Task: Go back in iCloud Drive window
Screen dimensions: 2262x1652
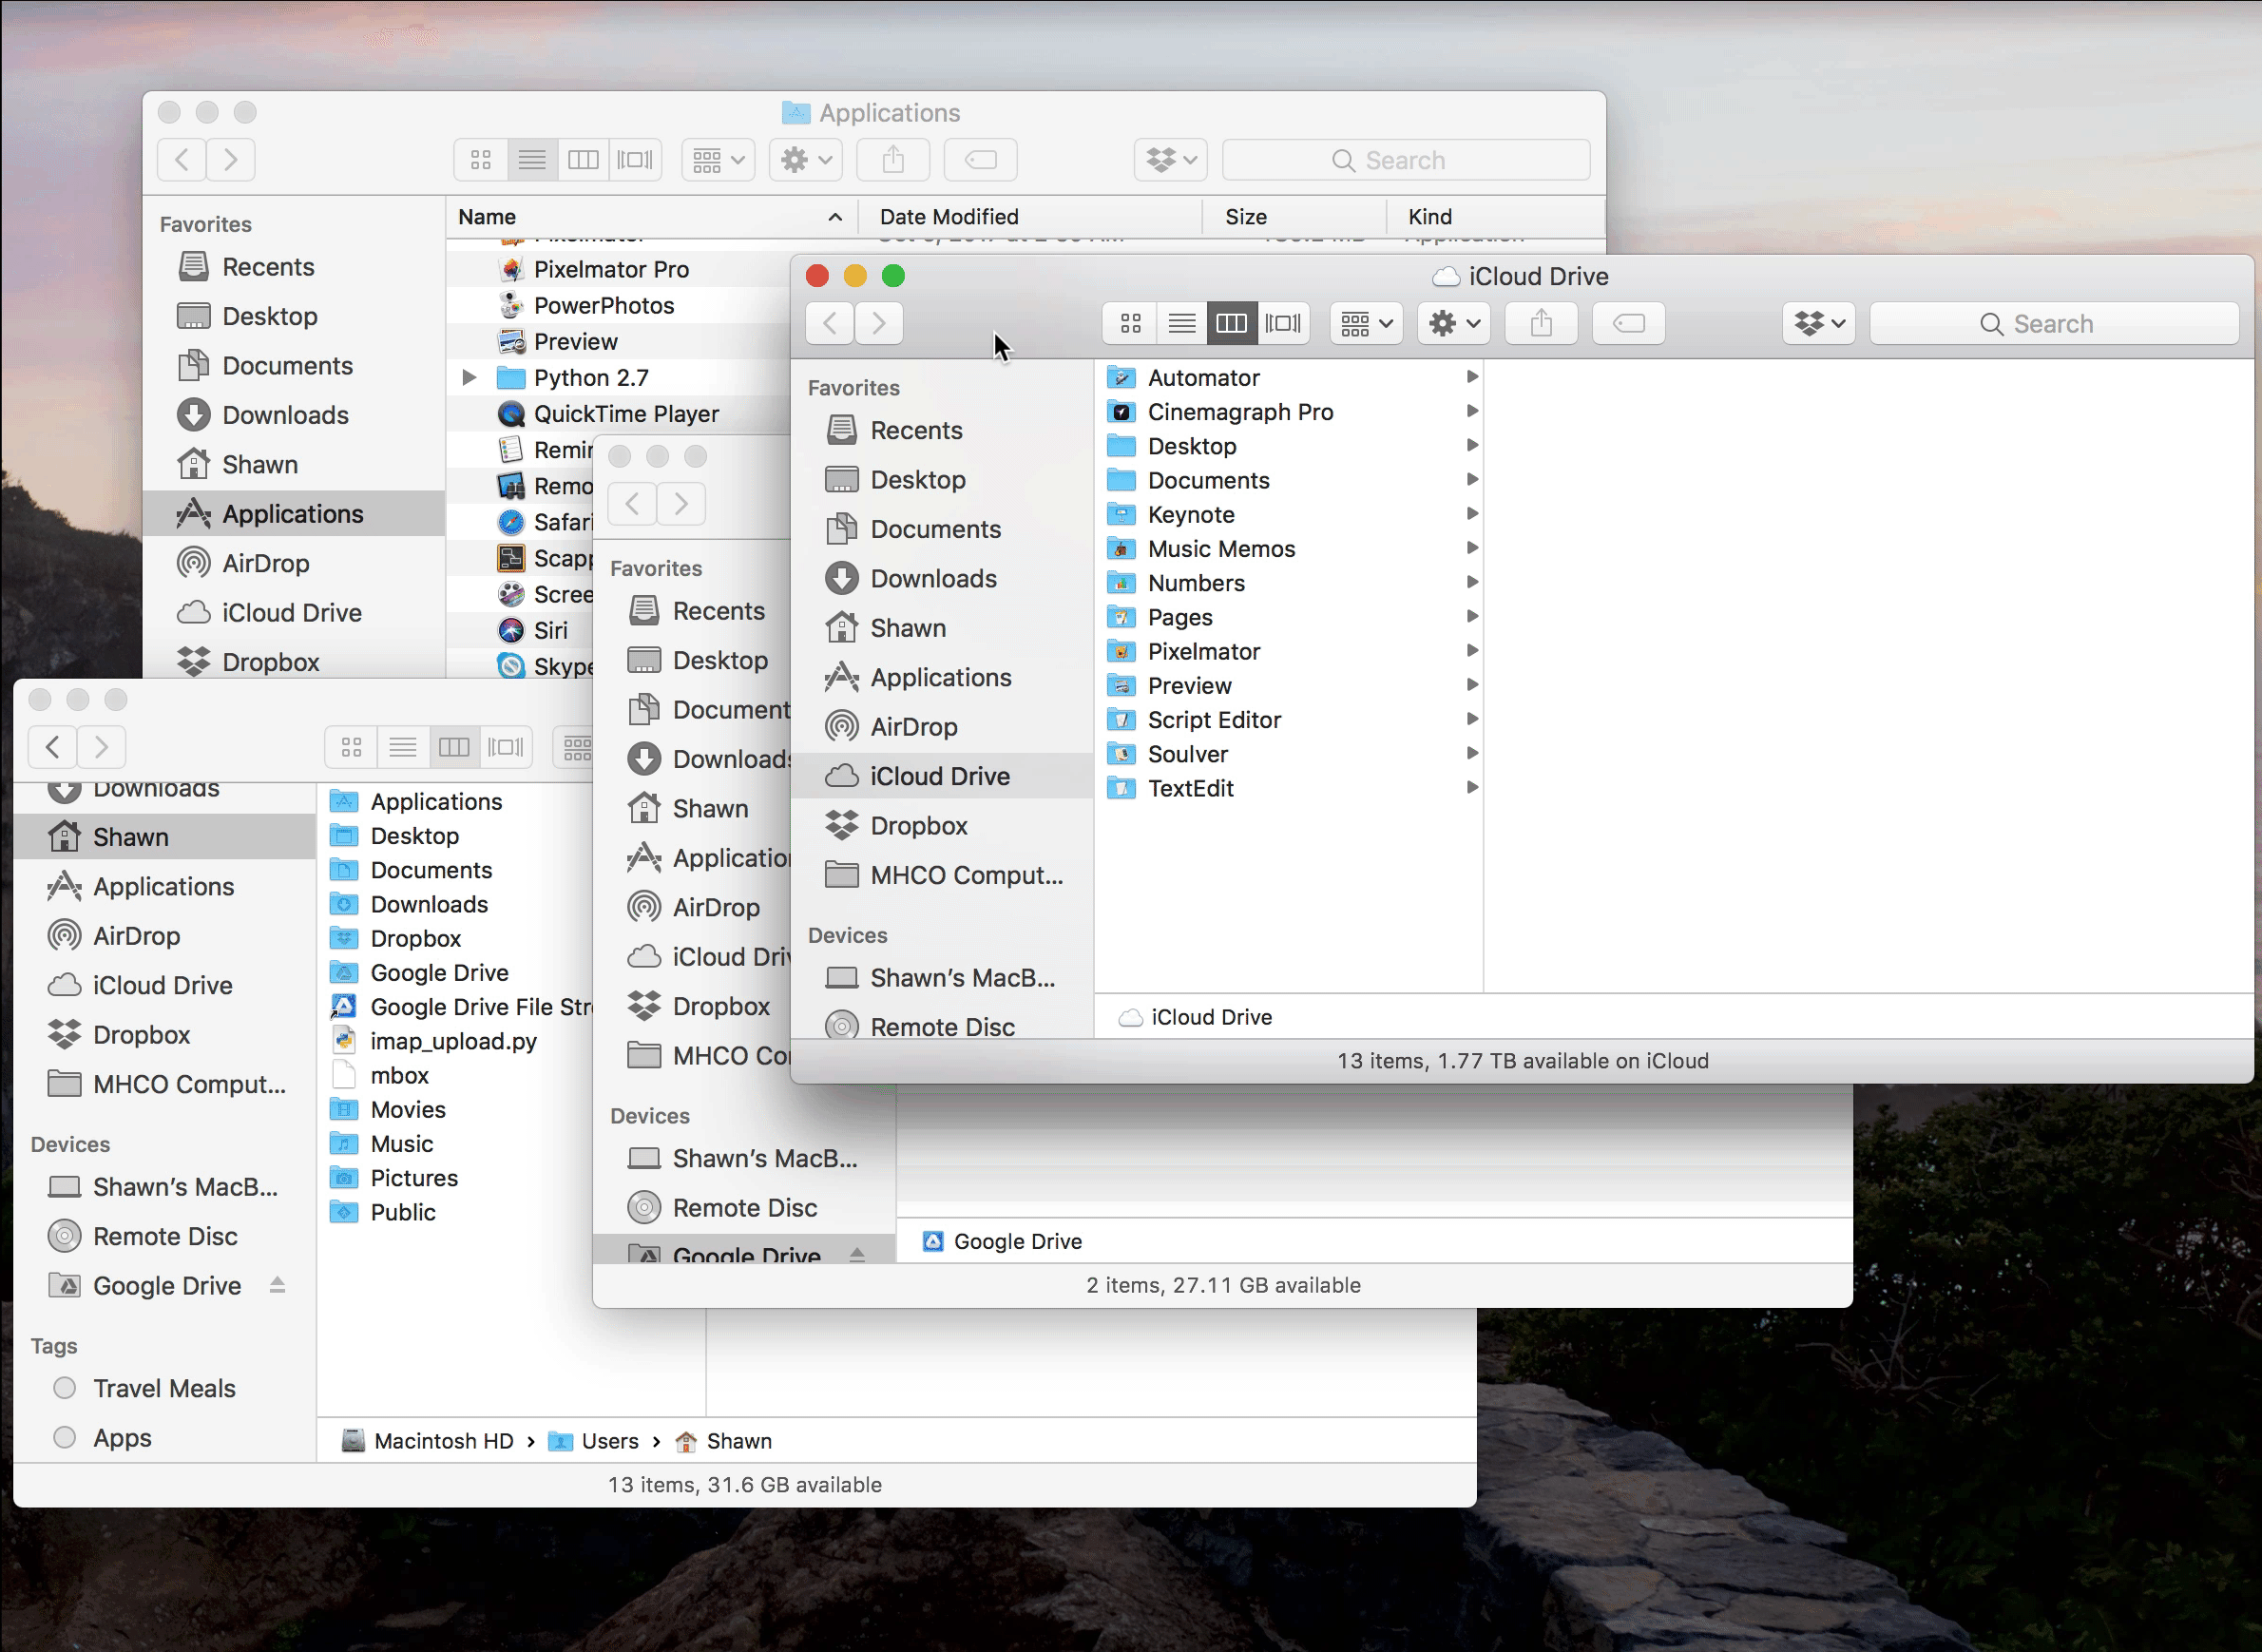Action: click(x=830, y=323)
